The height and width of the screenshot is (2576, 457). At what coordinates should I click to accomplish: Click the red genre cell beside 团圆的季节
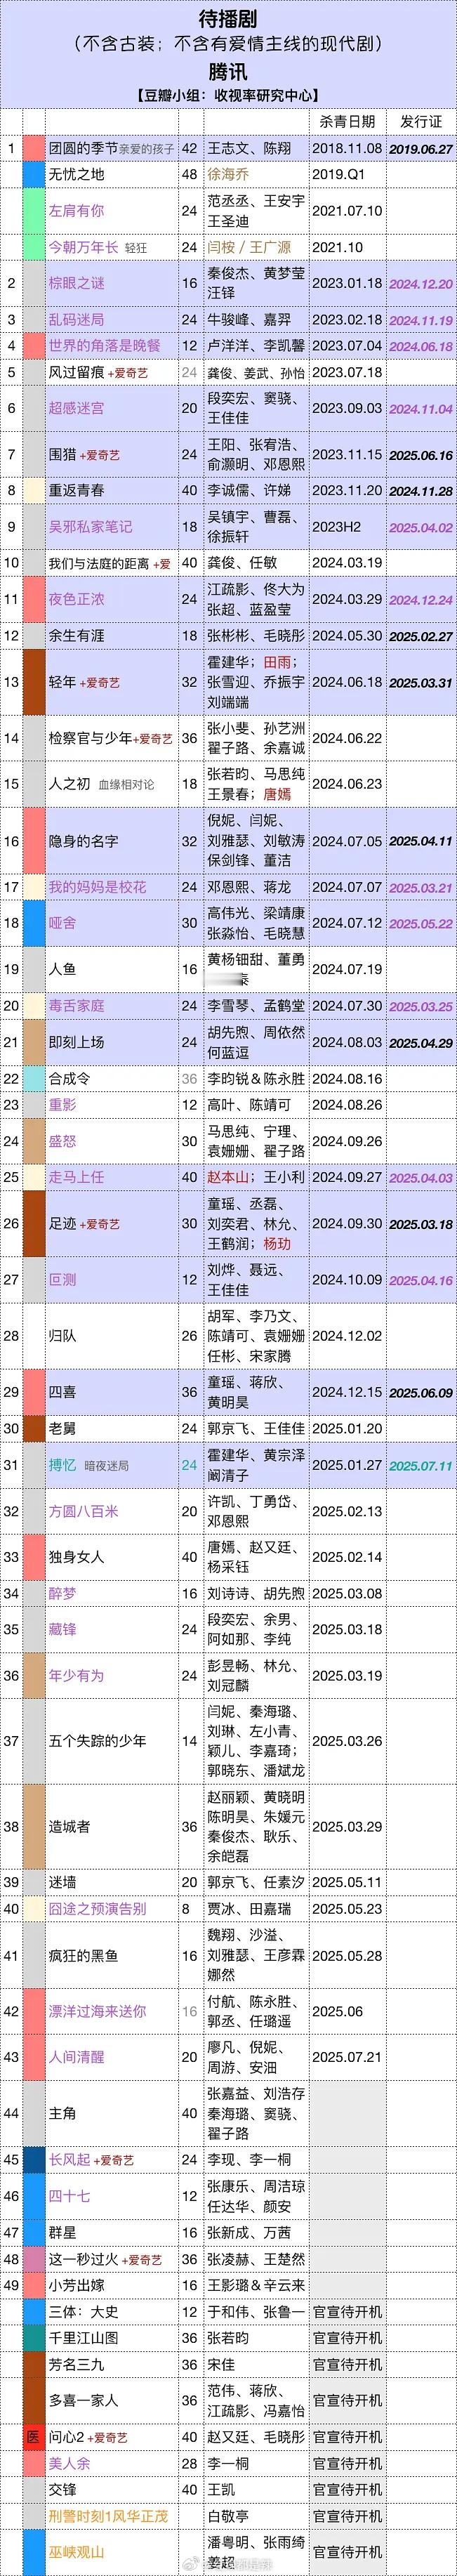34,148
